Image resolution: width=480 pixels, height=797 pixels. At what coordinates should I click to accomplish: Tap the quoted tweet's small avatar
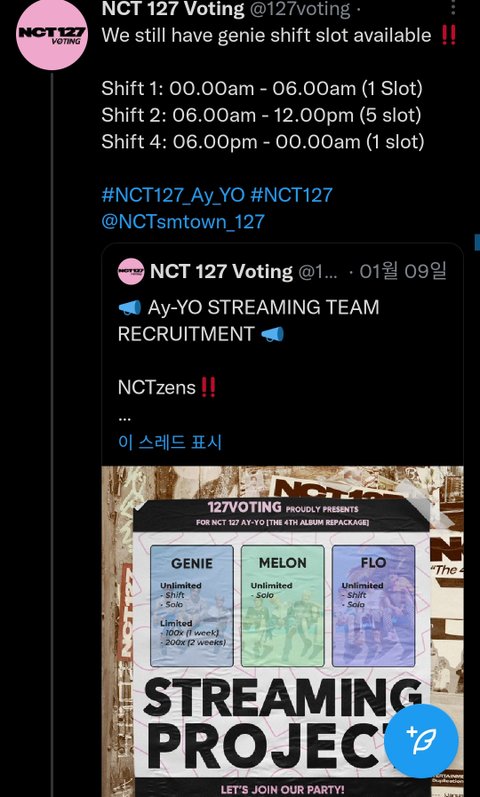click(131, 271)
